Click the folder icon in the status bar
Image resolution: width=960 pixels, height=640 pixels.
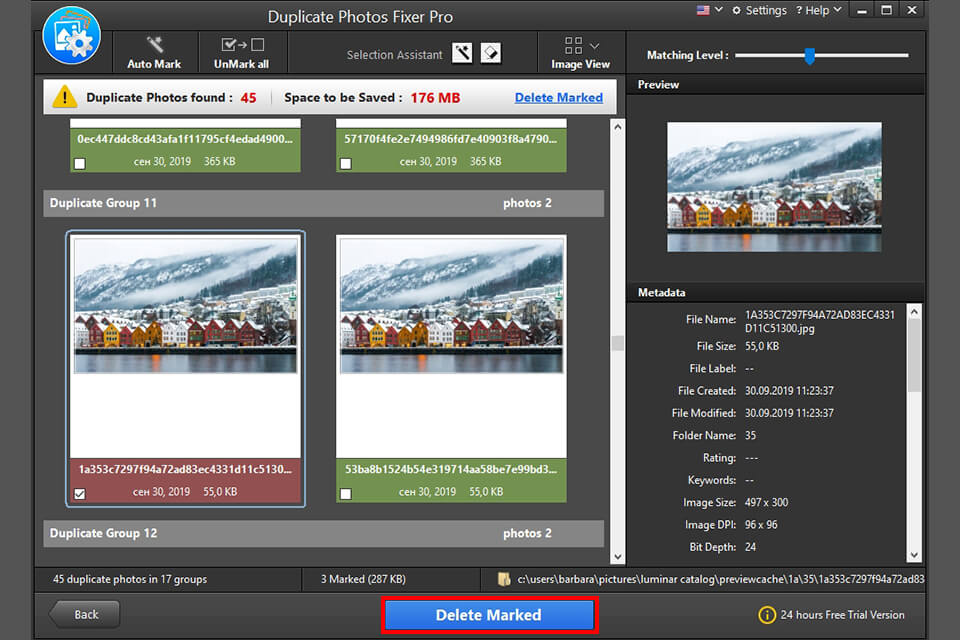point(505,579)
